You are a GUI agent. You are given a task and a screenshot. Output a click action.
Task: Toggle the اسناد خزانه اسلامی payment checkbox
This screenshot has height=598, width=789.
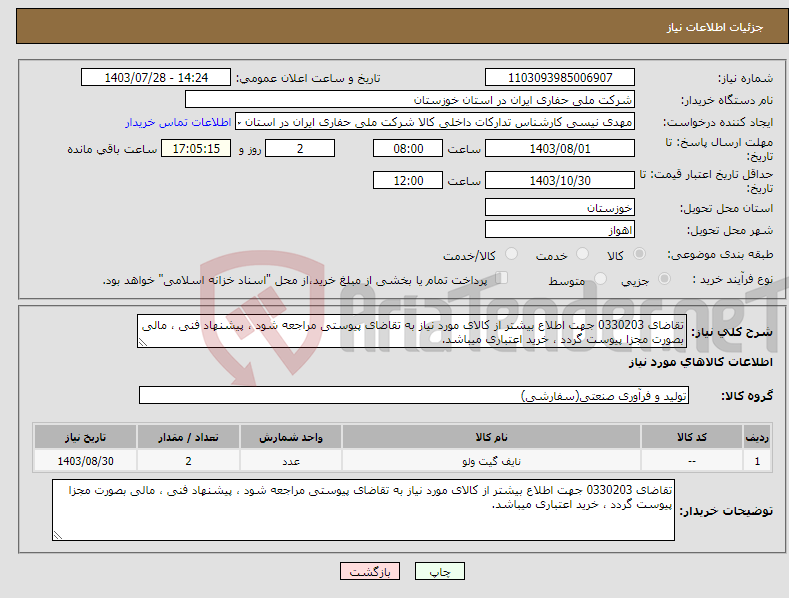(x=502, y=278)
